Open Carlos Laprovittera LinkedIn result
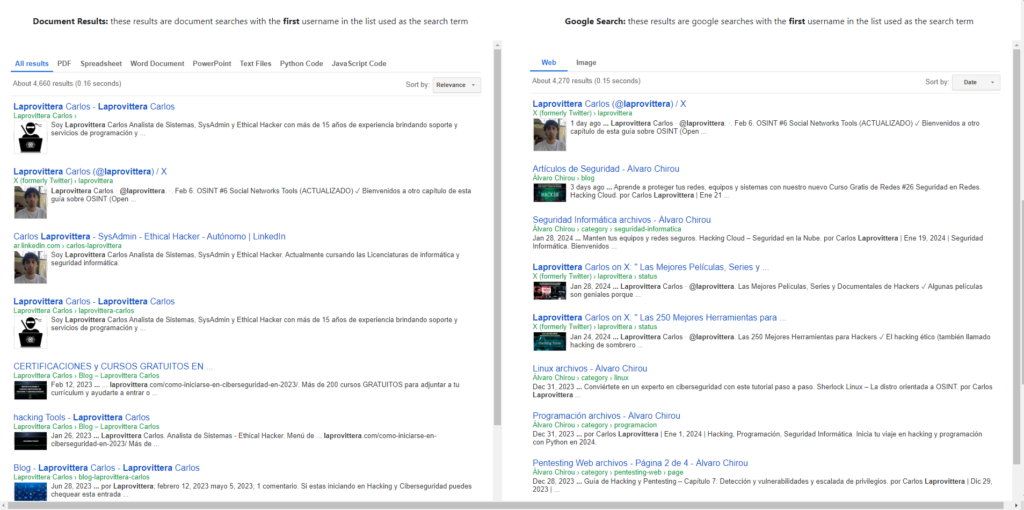 point(149,236)
